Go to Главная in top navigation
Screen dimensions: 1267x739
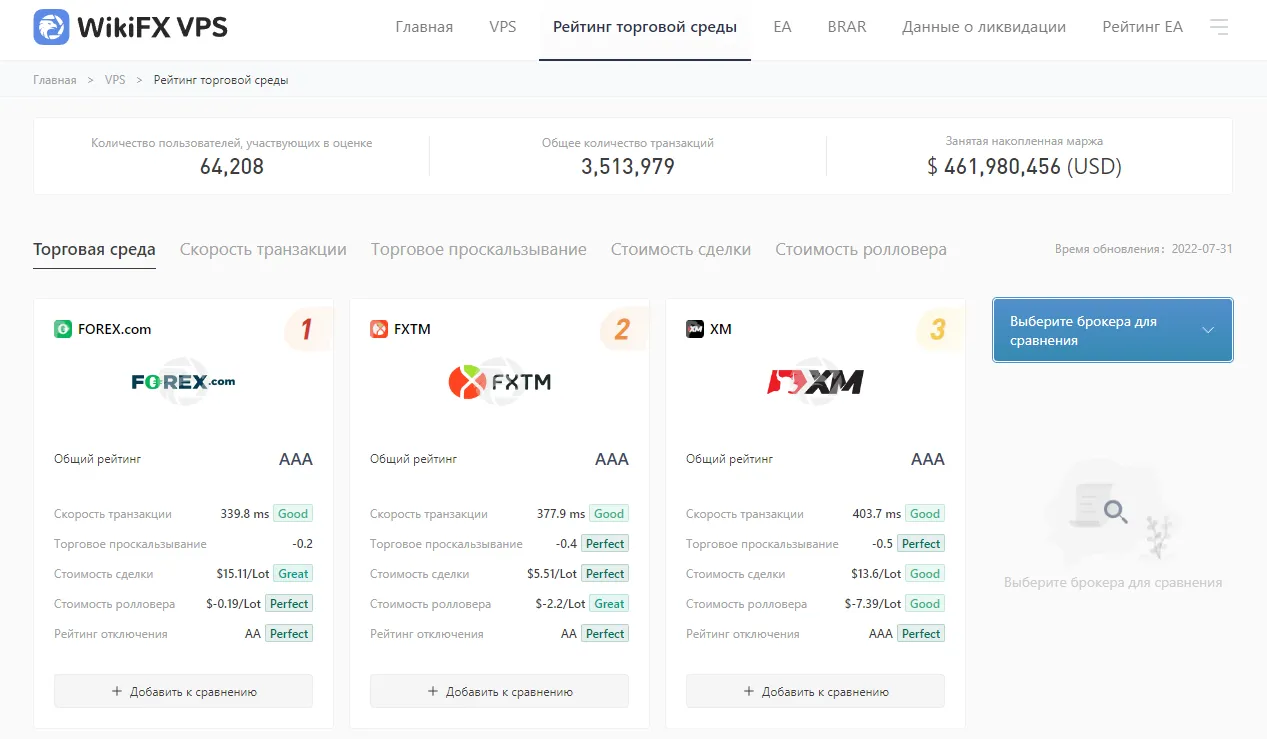coord(424,27)
